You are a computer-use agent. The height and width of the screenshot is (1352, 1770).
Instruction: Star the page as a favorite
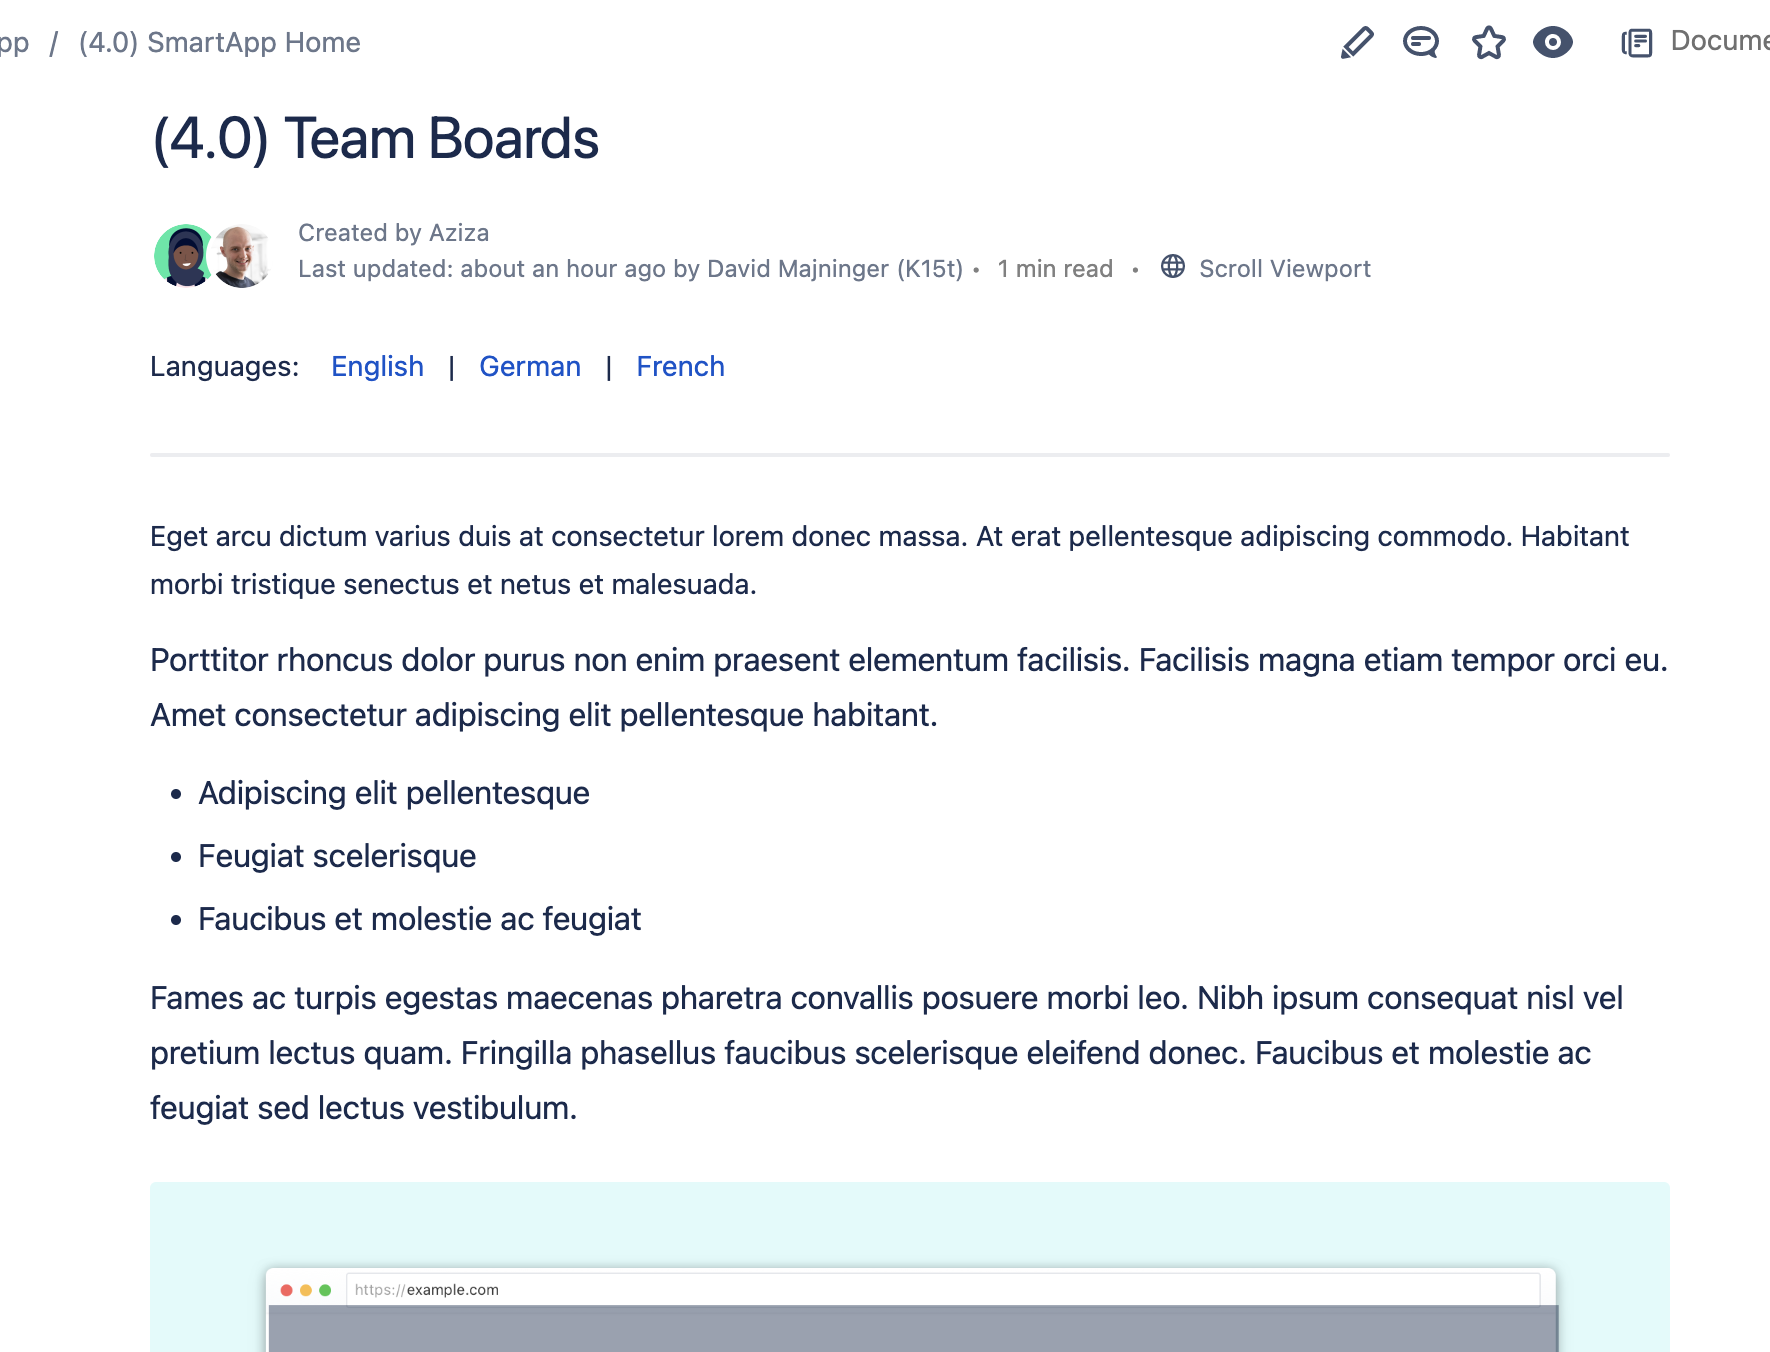click(x=1487, y=43)
